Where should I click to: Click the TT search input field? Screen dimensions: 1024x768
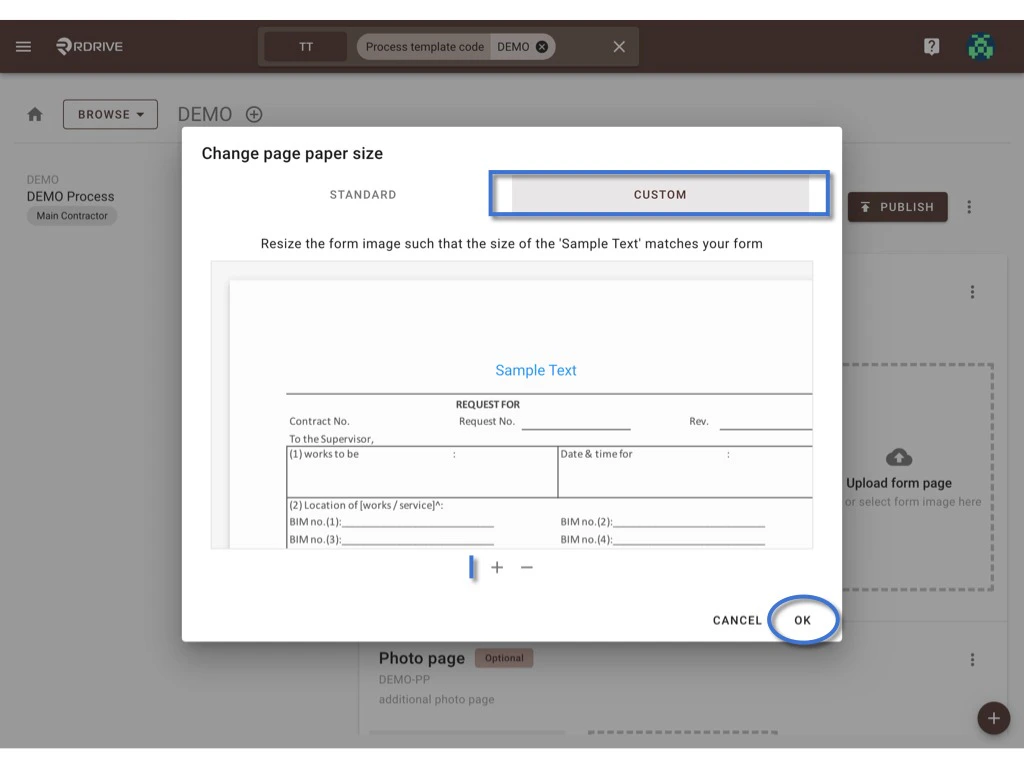pyautogui.click(x=305, y=46)
